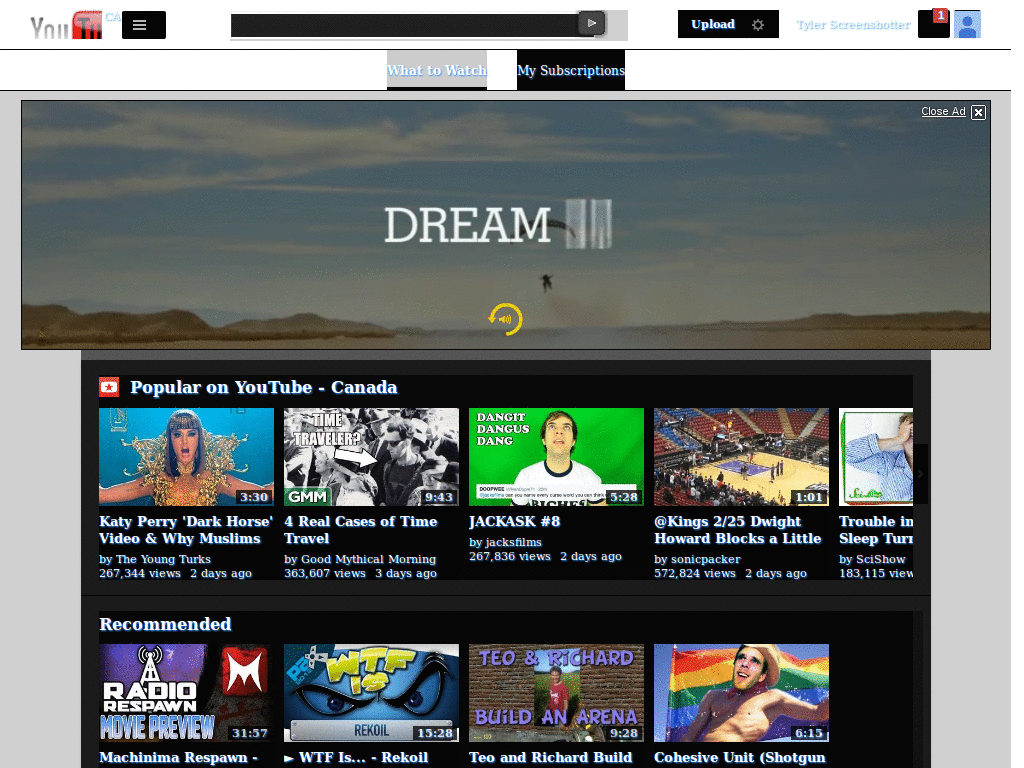Close the ad with the X icon
This screenshot has width=1024, height=768.
coord(978,112)
